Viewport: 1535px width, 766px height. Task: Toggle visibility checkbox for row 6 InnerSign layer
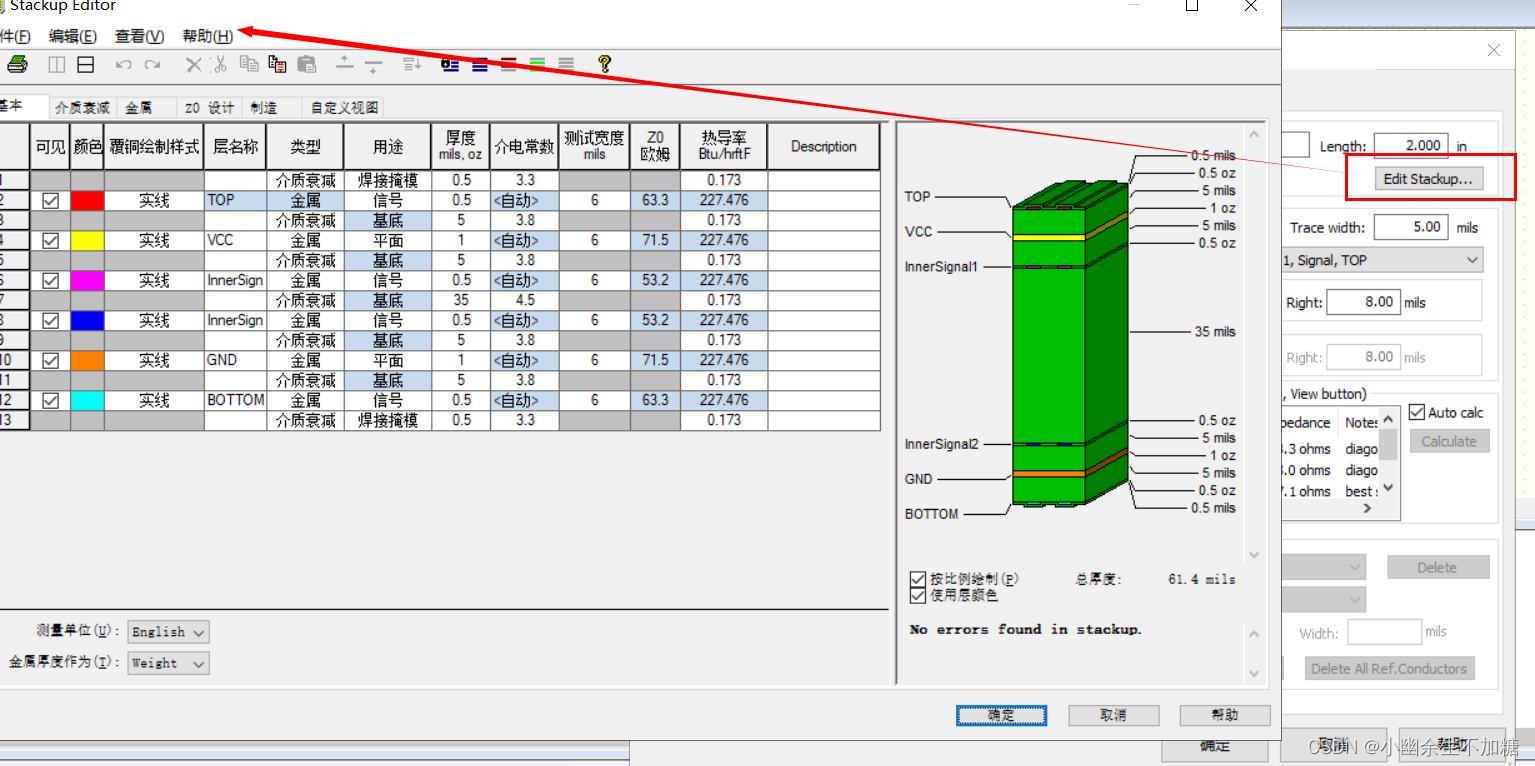[50, 281]
